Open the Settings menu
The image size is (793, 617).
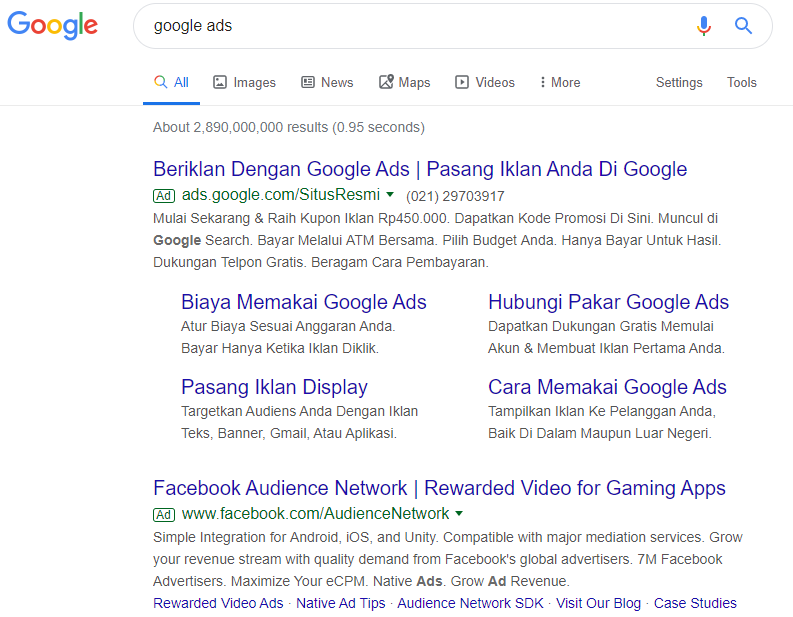pyautogui.click(x=679, y=82)
